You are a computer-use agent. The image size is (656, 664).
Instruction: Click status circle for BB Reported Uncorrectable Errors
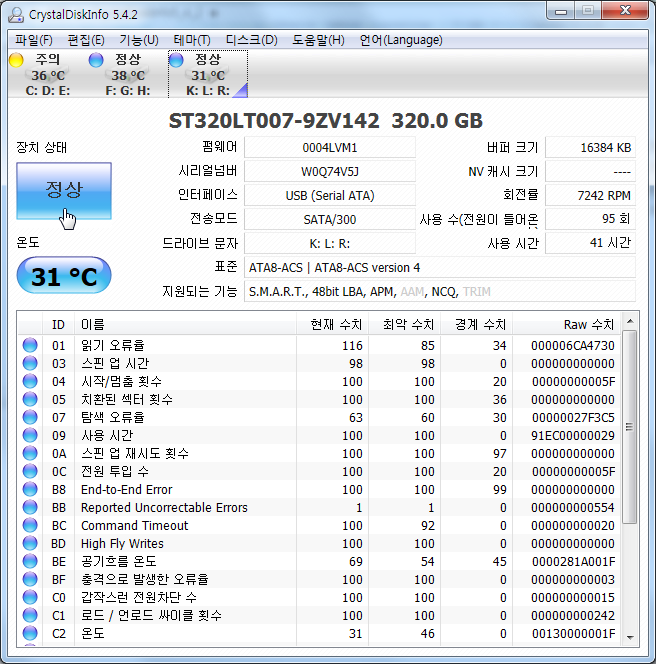pyautogui.click(x=30, y=507)
